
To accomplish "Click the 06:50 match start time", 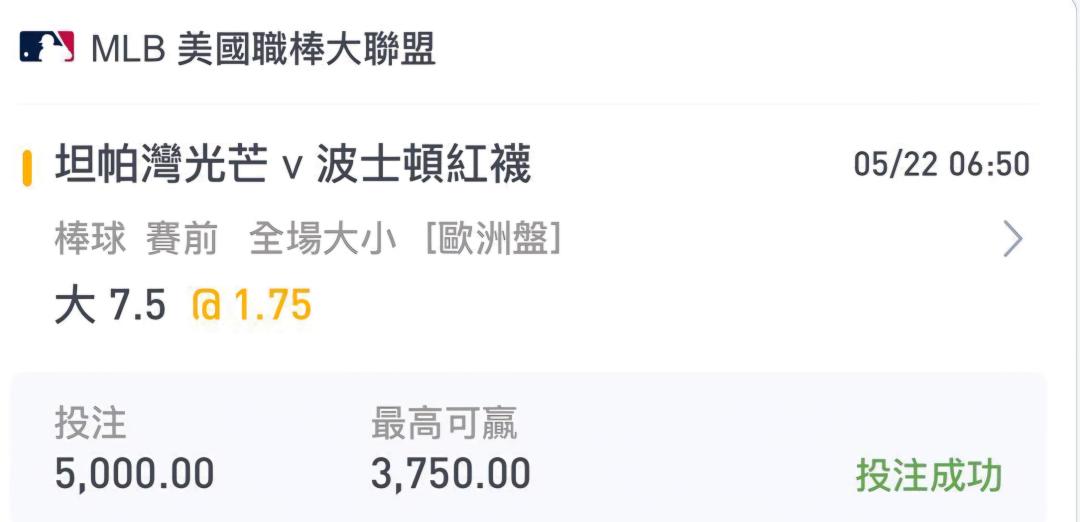I will coord(989,164).
